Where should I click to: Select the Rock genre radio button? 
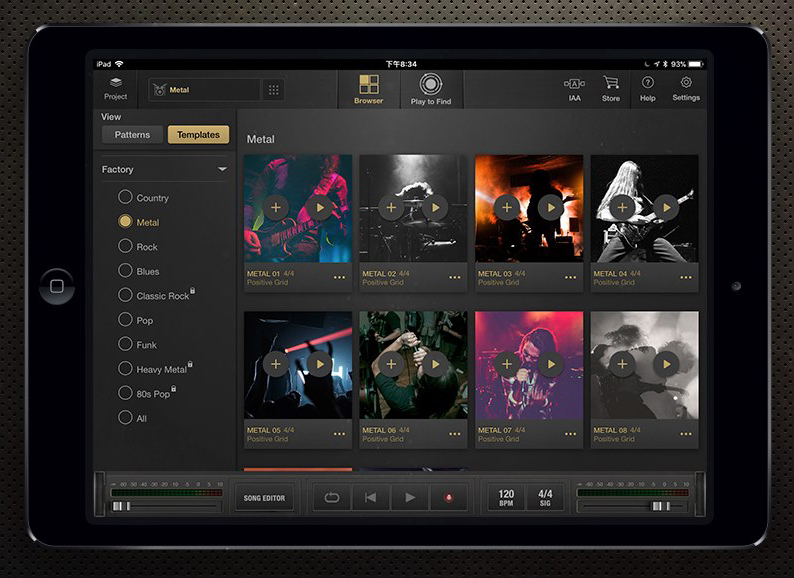125,246
